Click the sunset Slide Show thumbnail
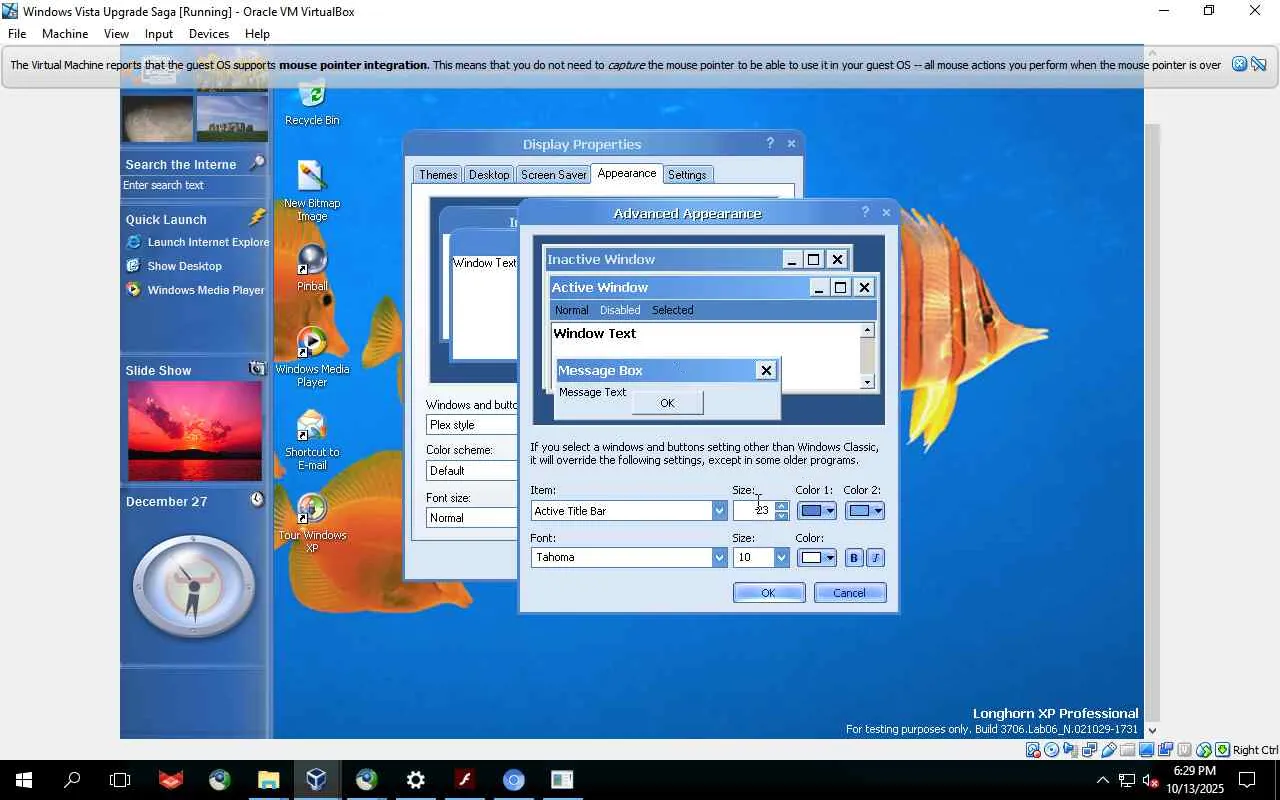Viewport: 1280px width, 800px height. pos(194,431)
